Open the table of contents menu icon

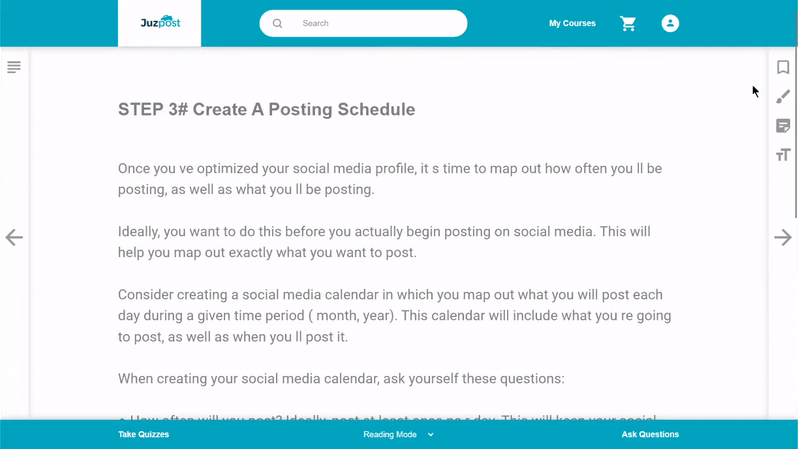pos(14,67)
